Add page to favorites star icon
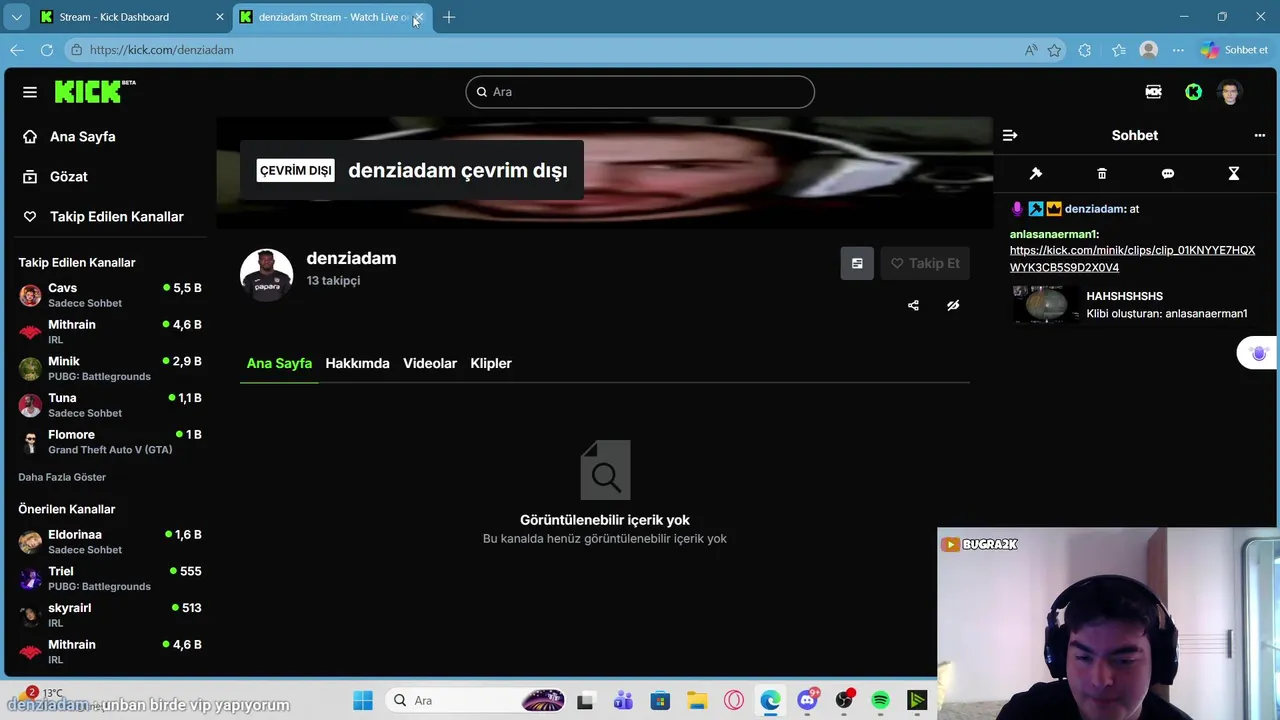 coord(1054,50)
